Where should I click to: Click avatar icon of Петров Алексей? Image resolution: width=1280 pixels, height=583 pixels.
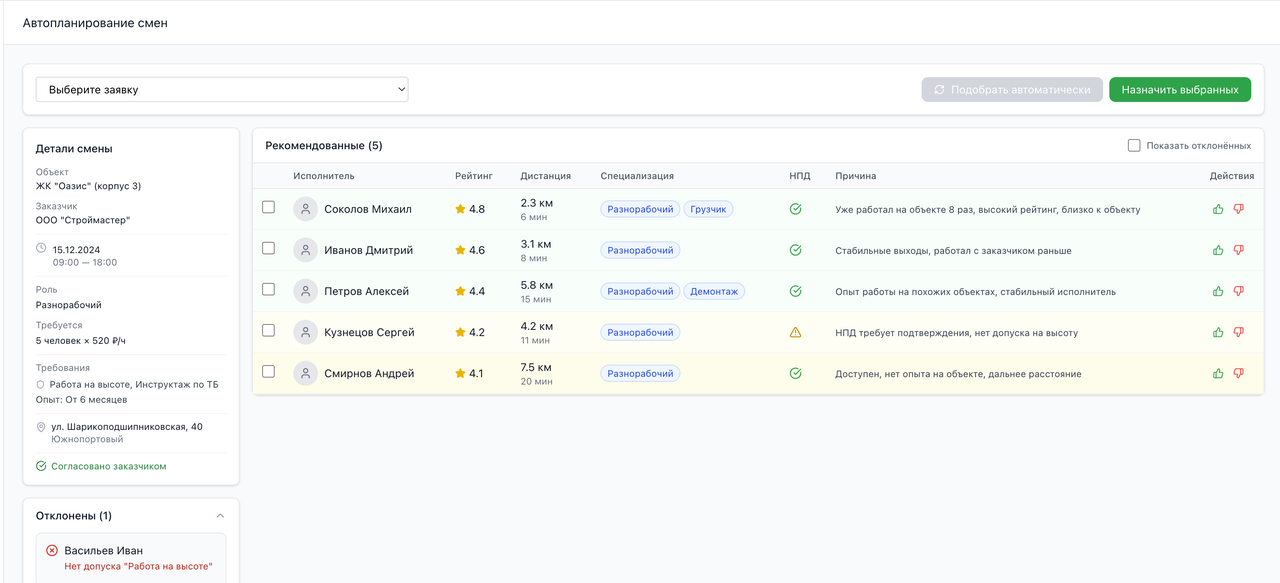pos(306,291)
